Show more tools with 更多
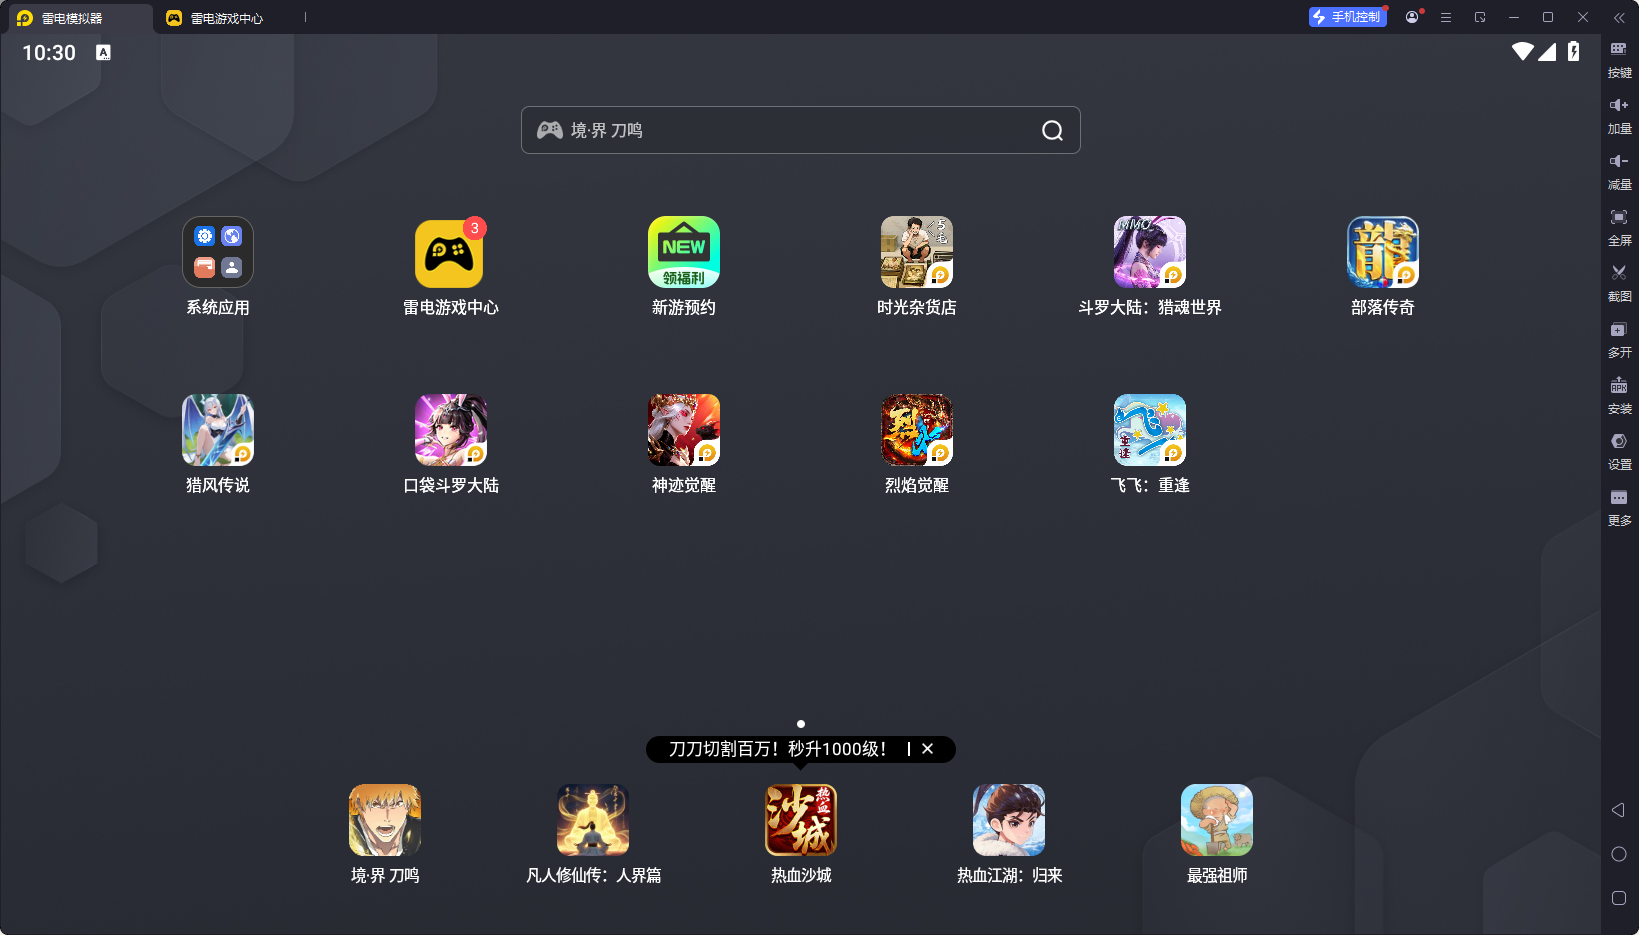The image size is (1639, 935). [1619, 508]
